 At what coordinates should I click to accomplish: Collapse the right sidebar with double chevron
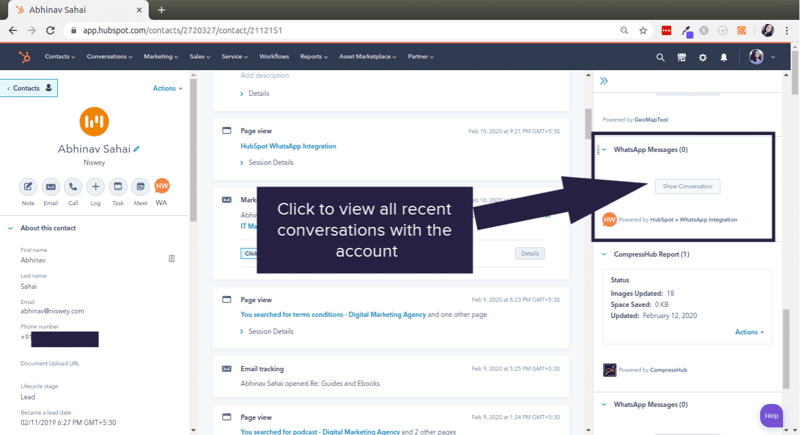coord(604,81)
